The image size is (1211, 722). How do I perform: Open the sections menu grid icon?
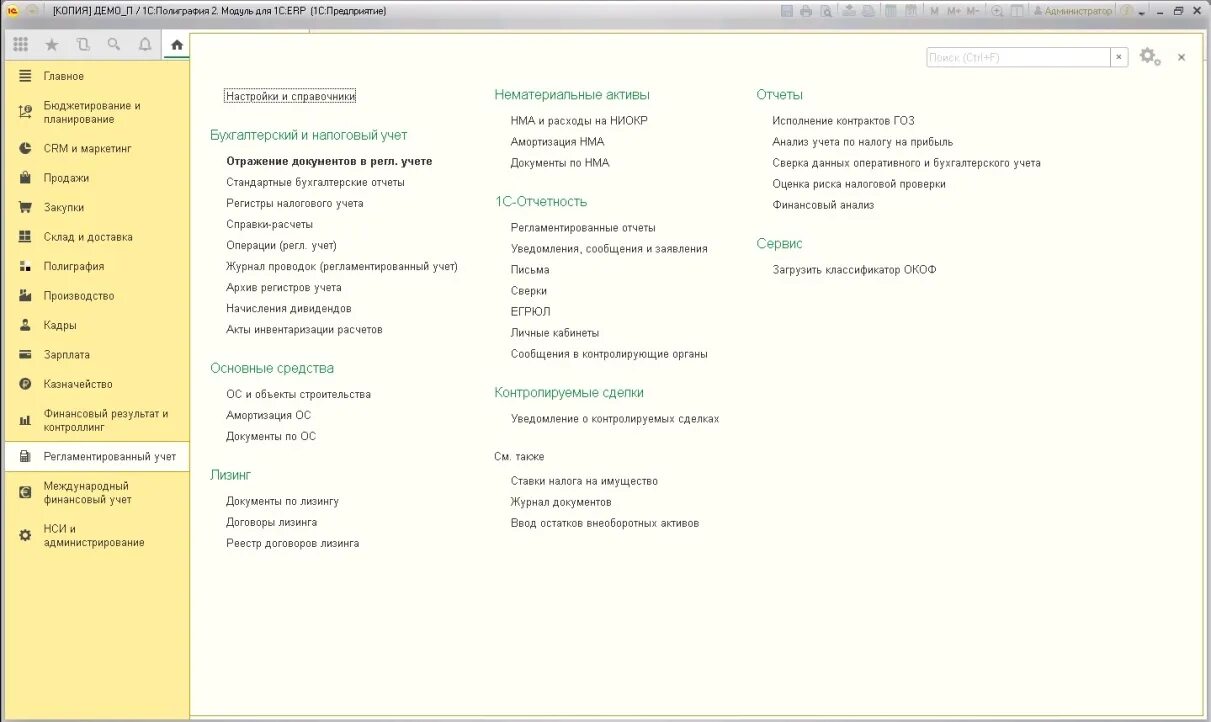pyautogui.click(x=20, y=45)
